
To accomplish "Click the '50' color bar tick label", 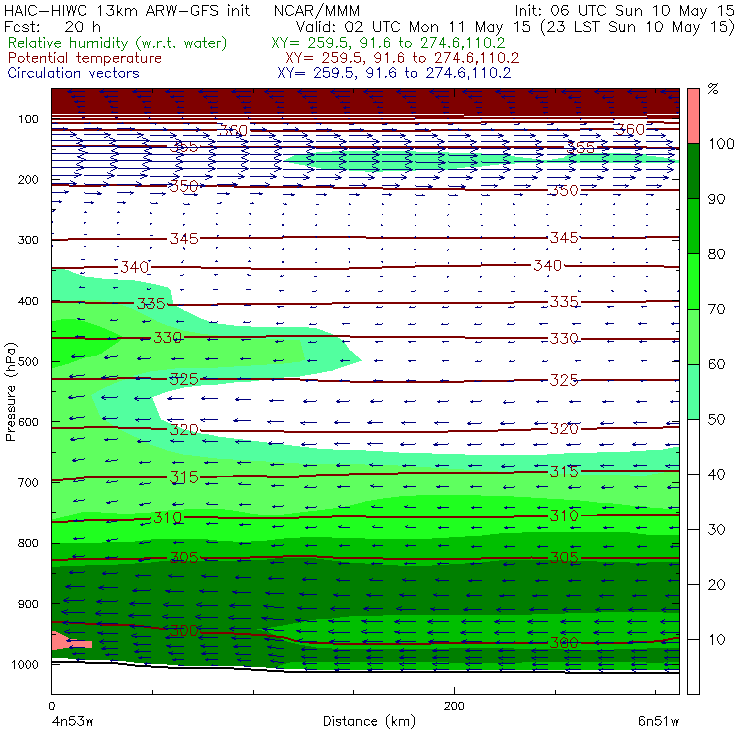I will coord(717,420).
